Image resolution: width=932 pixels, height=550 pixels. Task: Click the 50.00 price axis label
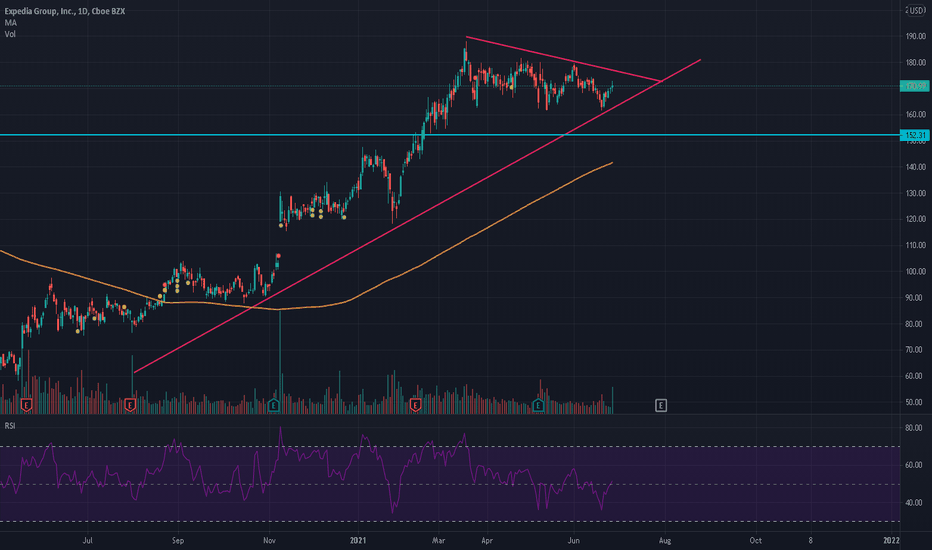pyautogui.click(x=915, y=402)
